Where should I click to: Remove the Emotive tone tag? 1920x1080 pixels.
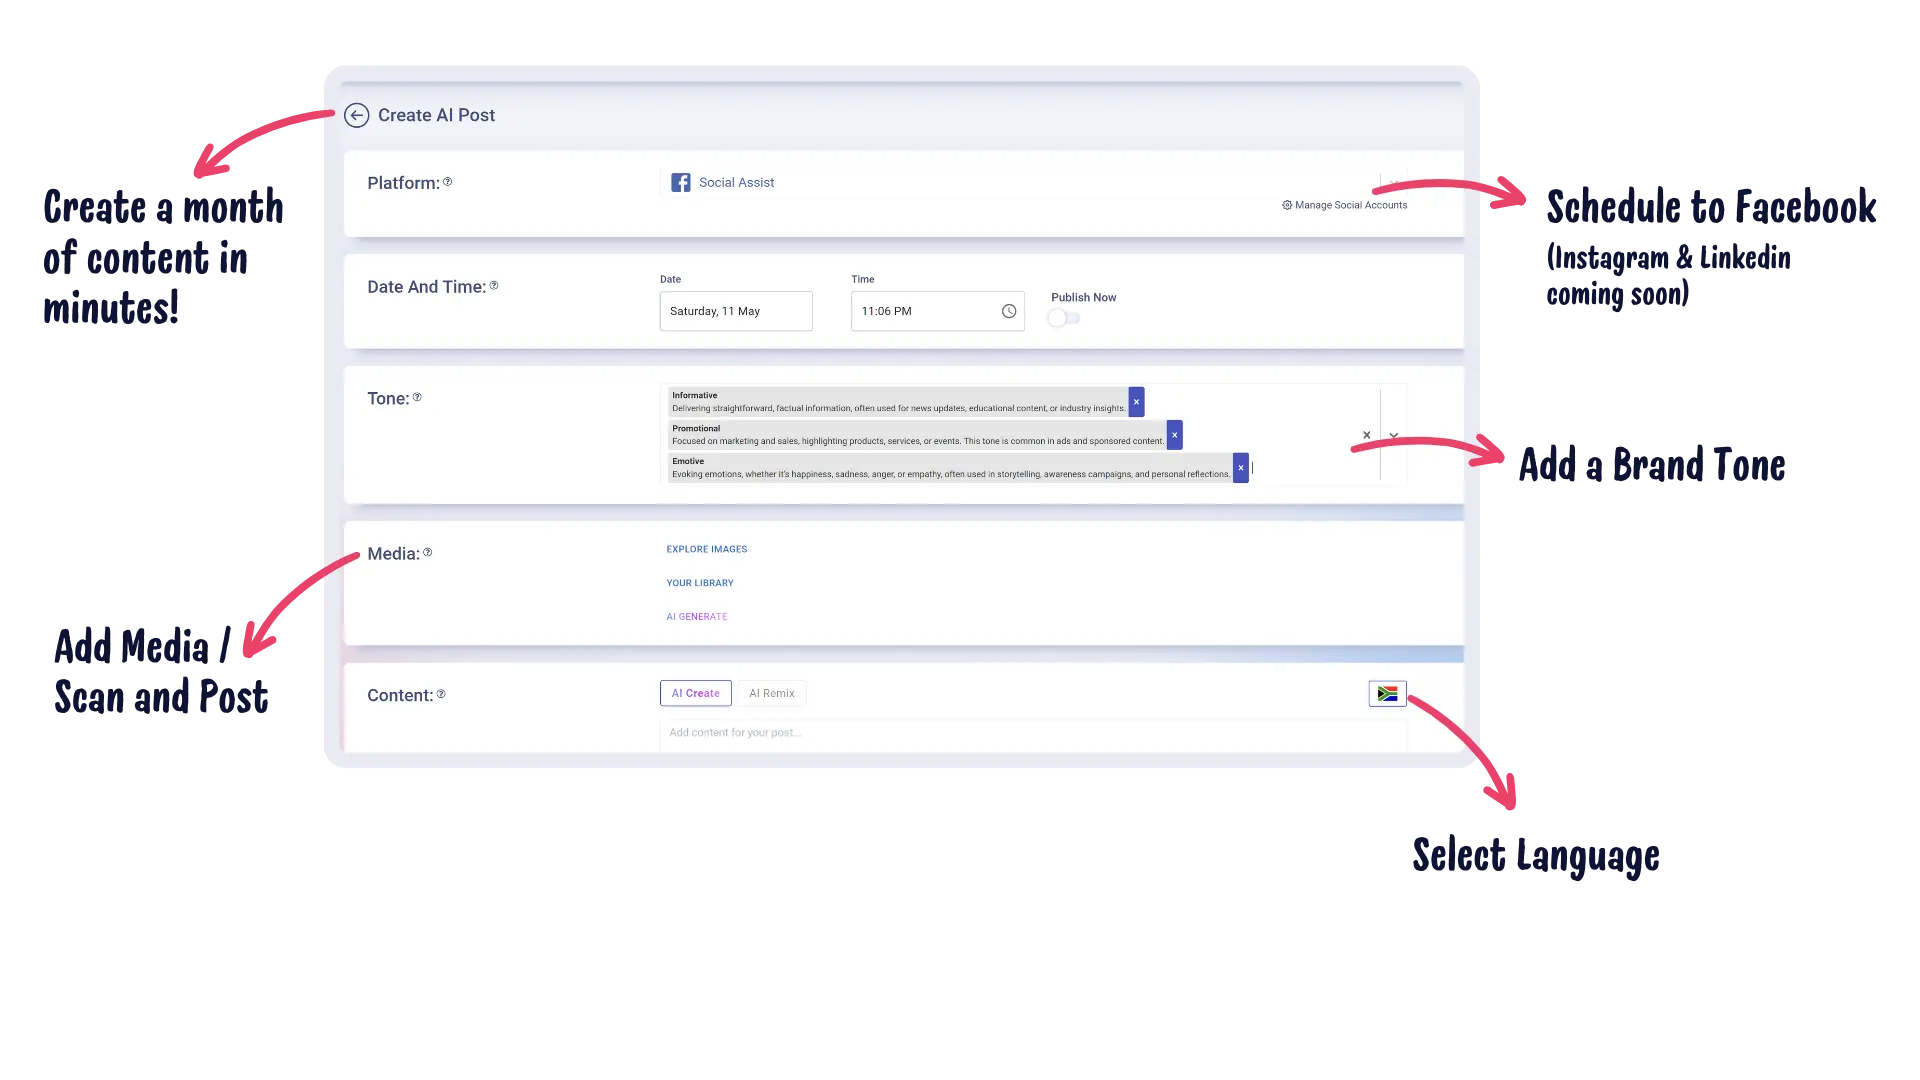pos(1241,468)
